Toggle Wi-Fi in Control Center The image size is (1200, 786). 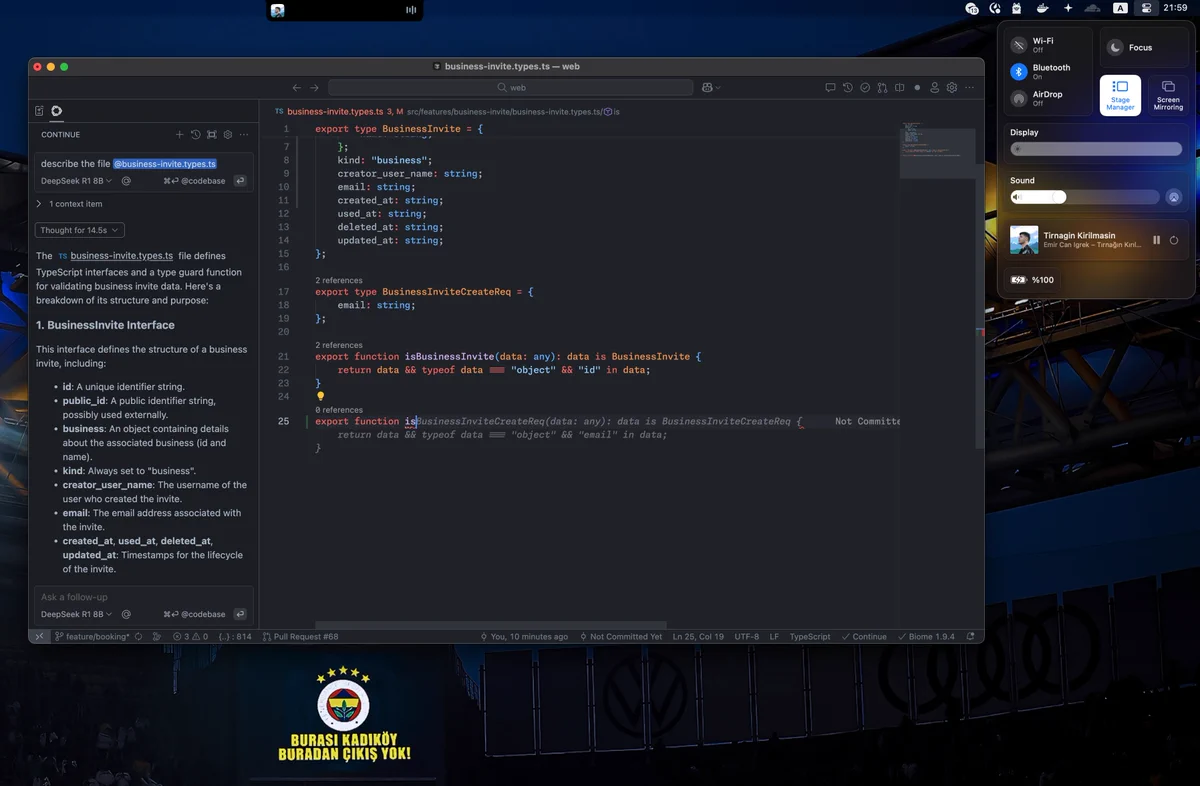tap(1019, 45)
